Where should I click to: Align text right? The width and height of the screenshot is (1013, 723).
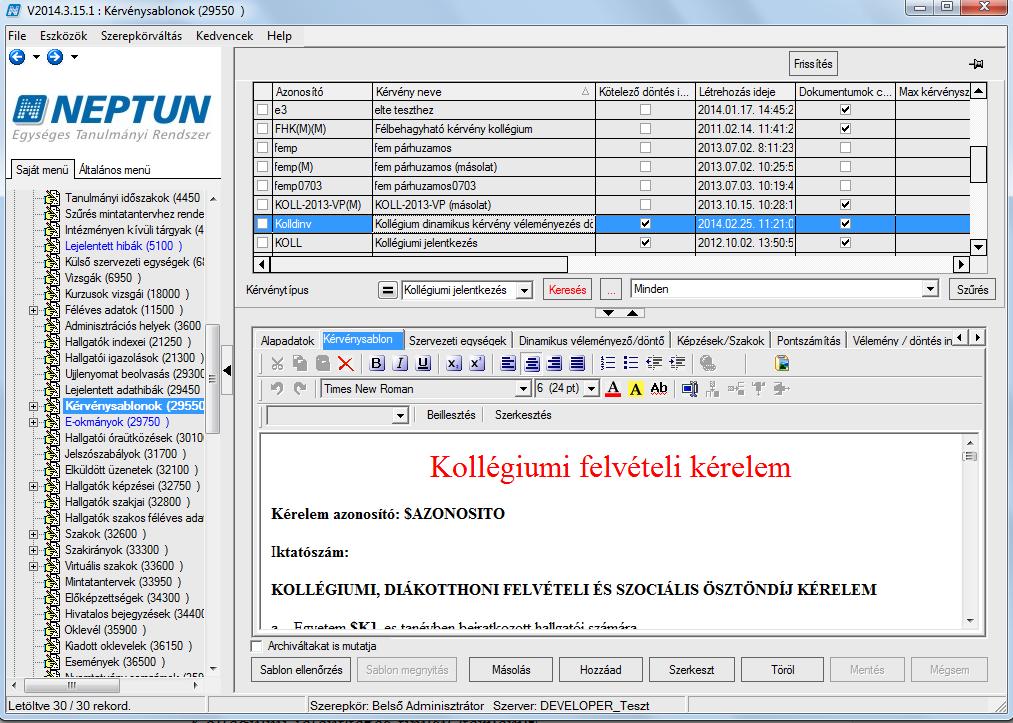click(x=554, y=364)
